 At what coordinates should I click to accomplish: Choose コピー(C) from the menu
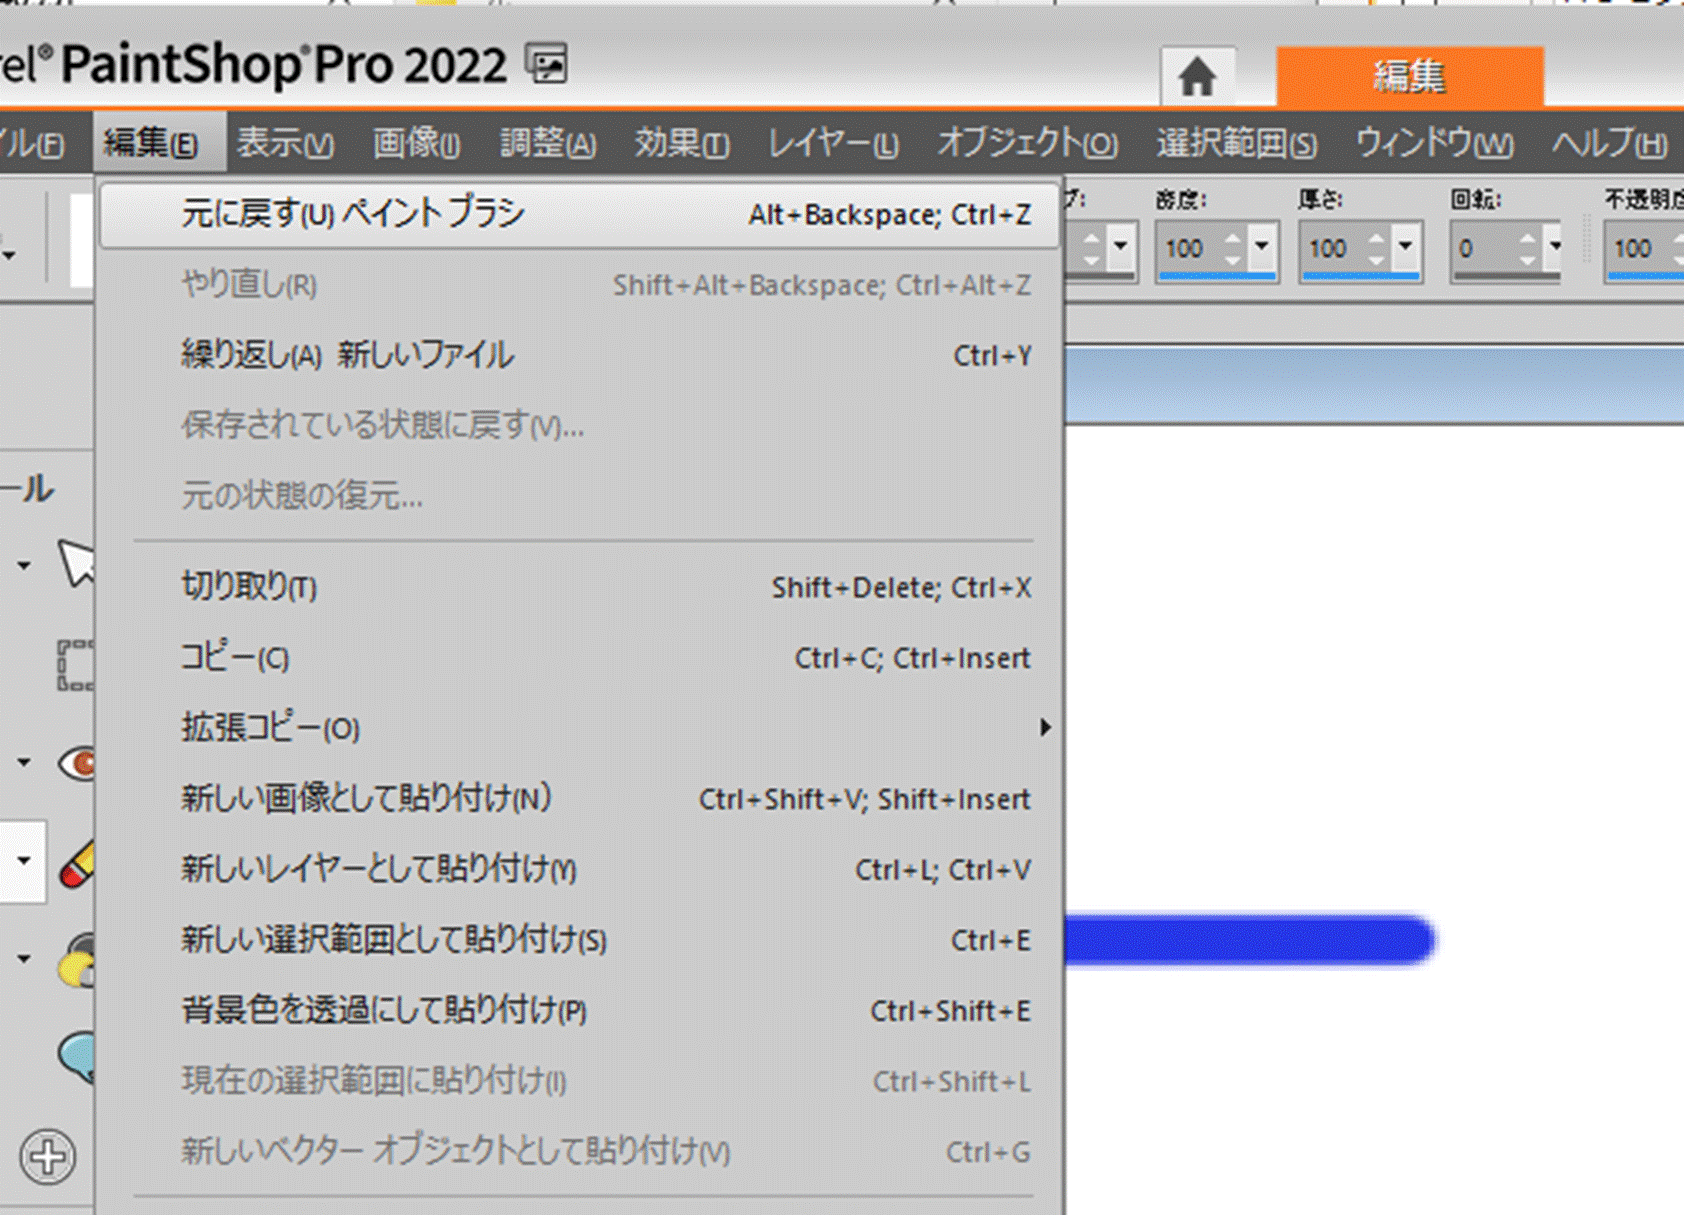[x=580, y=657]
